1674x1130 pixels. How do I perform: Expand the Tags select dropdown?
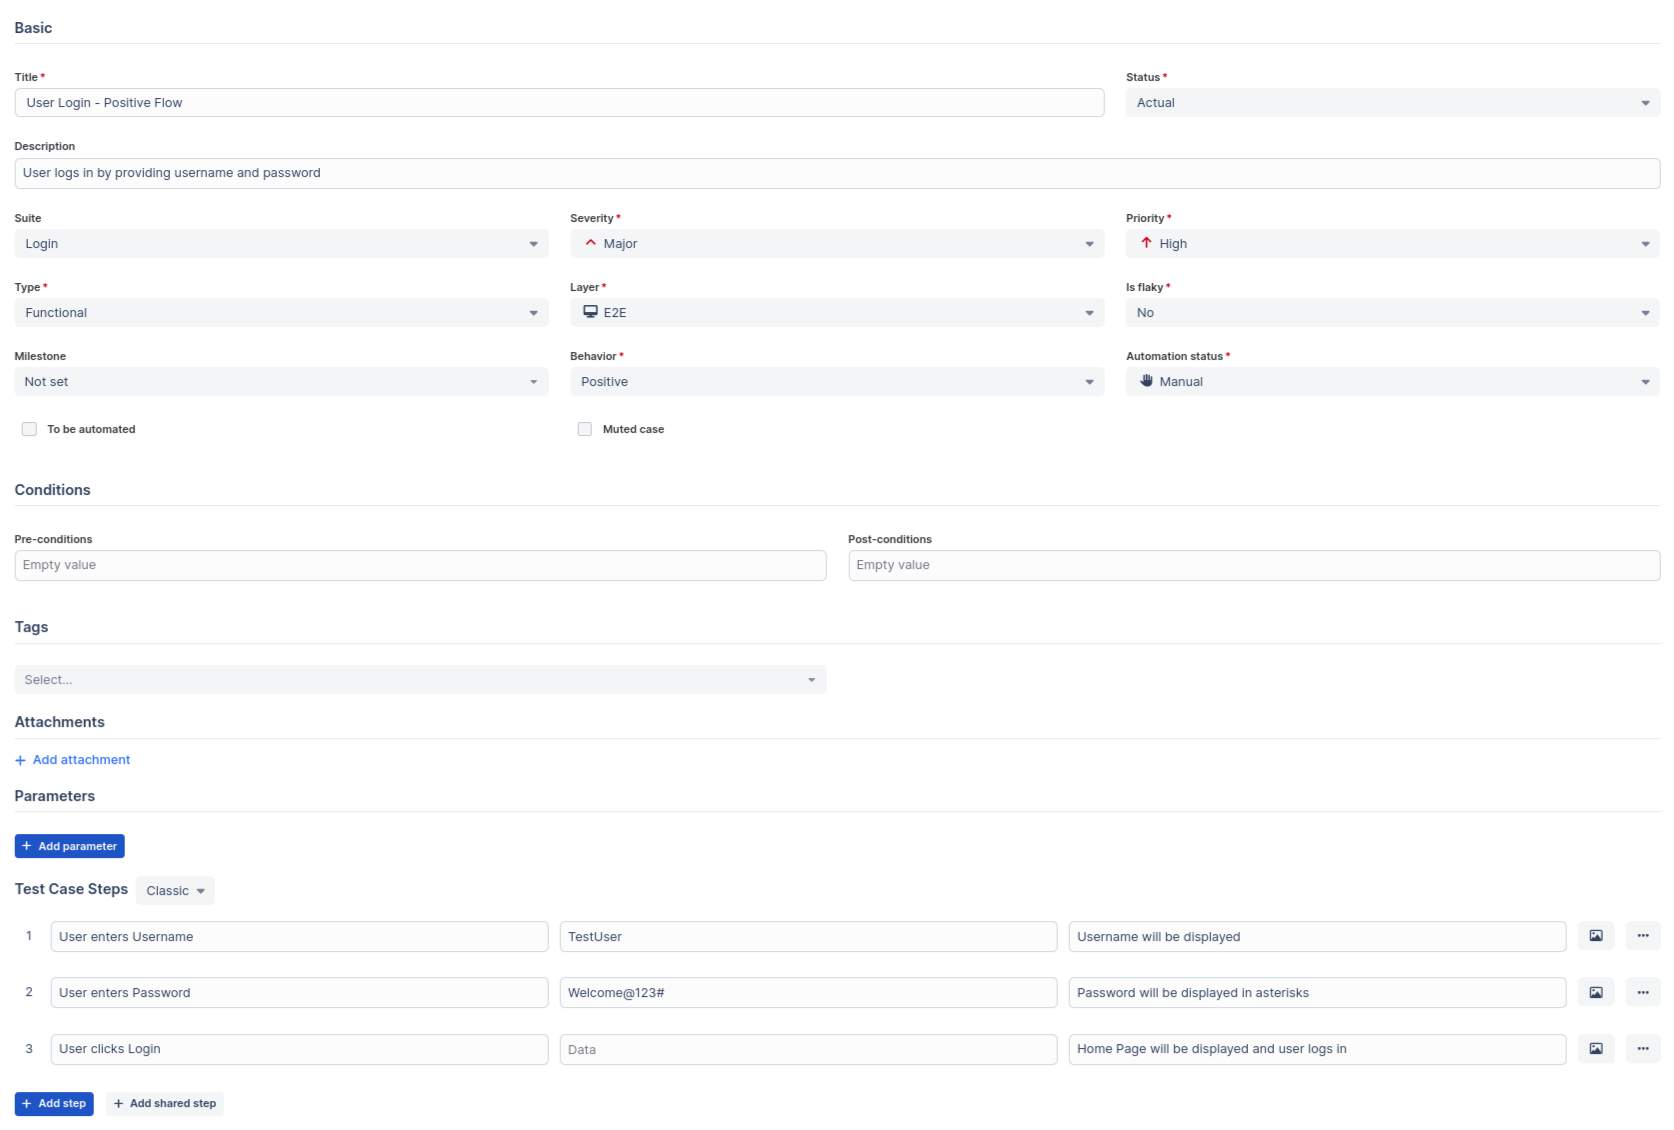tap(420, 680)
